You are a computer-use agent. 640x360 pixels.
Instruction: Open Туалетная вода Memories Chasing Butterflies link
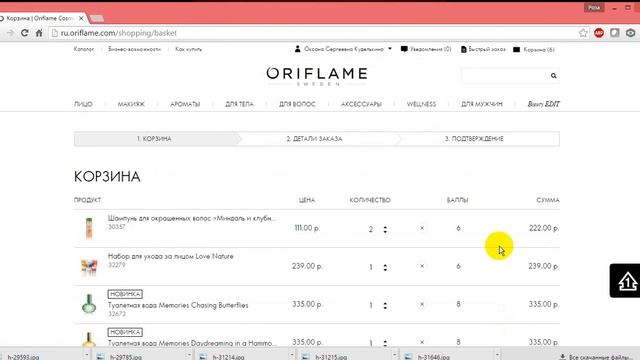click(x=178, y=305)
